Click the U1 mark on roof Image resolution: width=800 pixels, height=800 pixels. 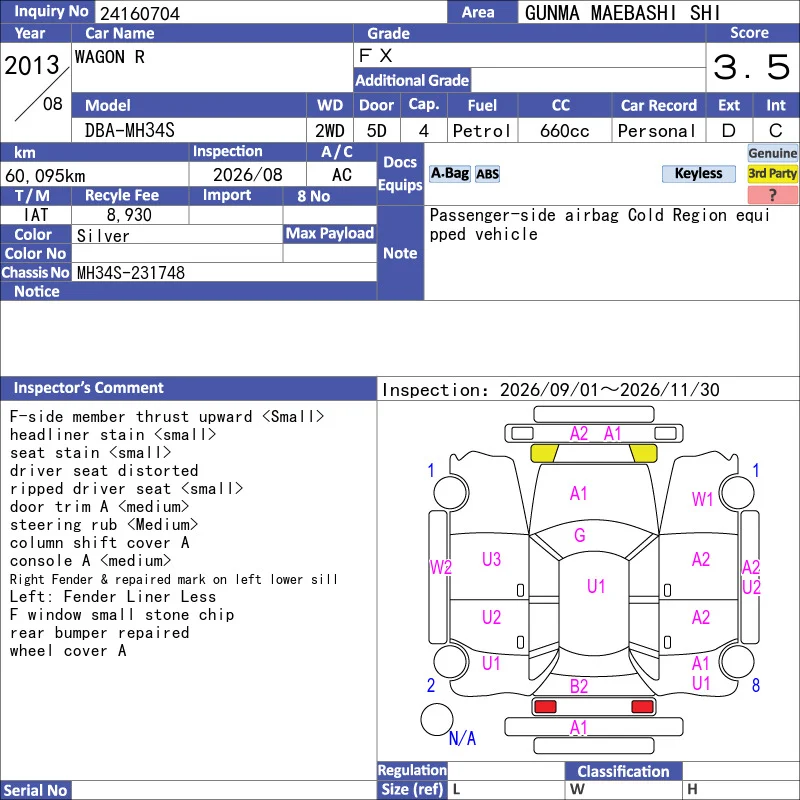tap(596, 586)
